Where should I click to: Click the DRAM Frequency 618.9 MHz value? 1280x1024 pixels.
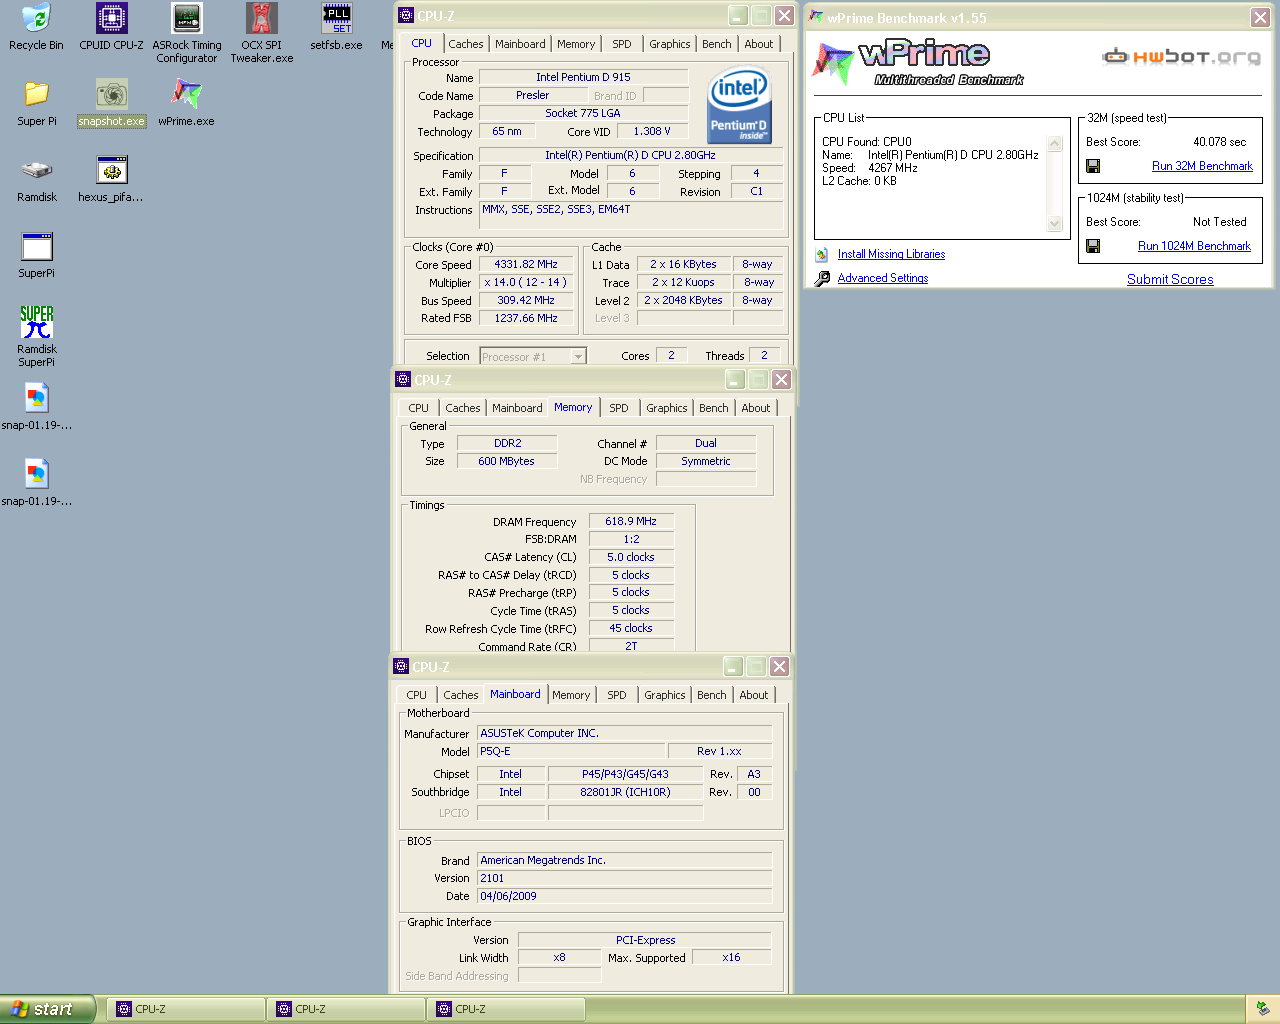631,522
